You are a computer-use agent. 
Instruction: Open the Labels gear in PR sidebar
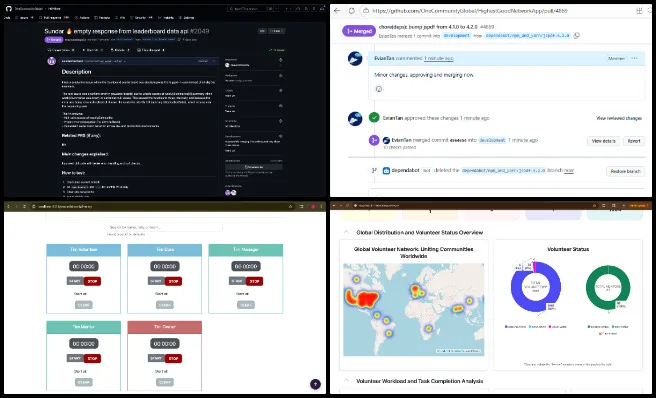280,90
